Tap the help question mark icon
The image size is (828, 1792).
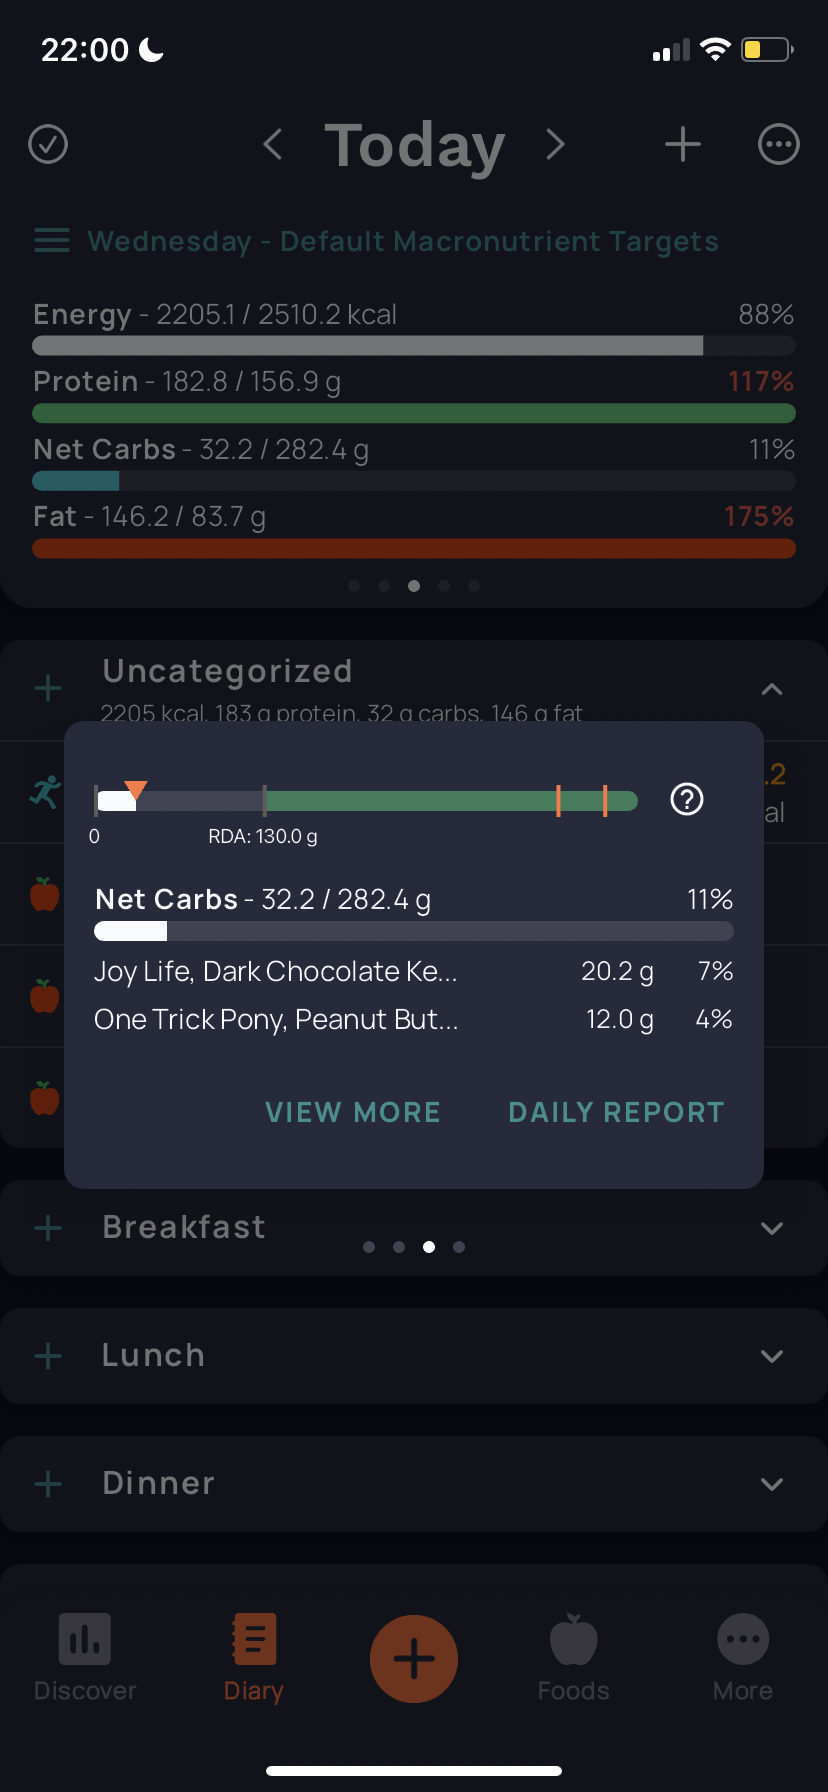coord(687,799)
